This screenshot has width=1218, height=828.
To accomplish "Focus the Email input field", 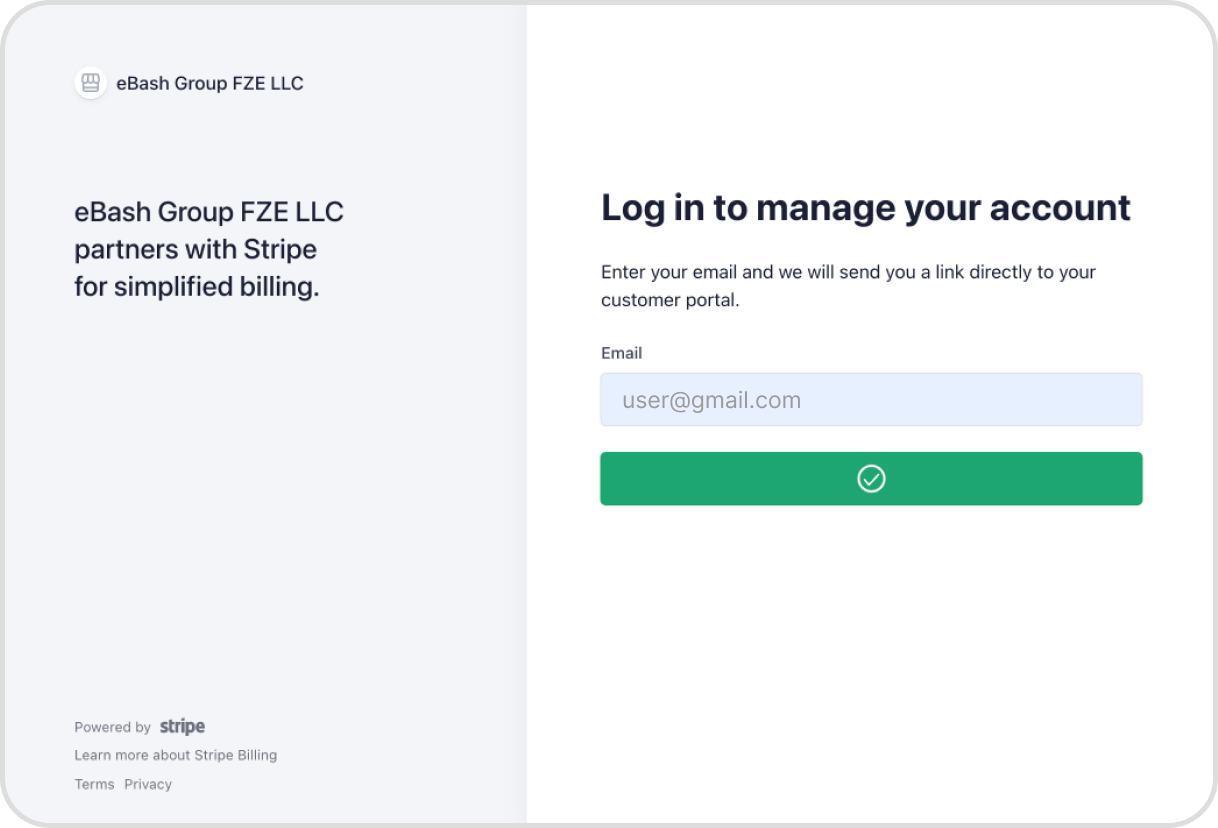I will point(871,400).
